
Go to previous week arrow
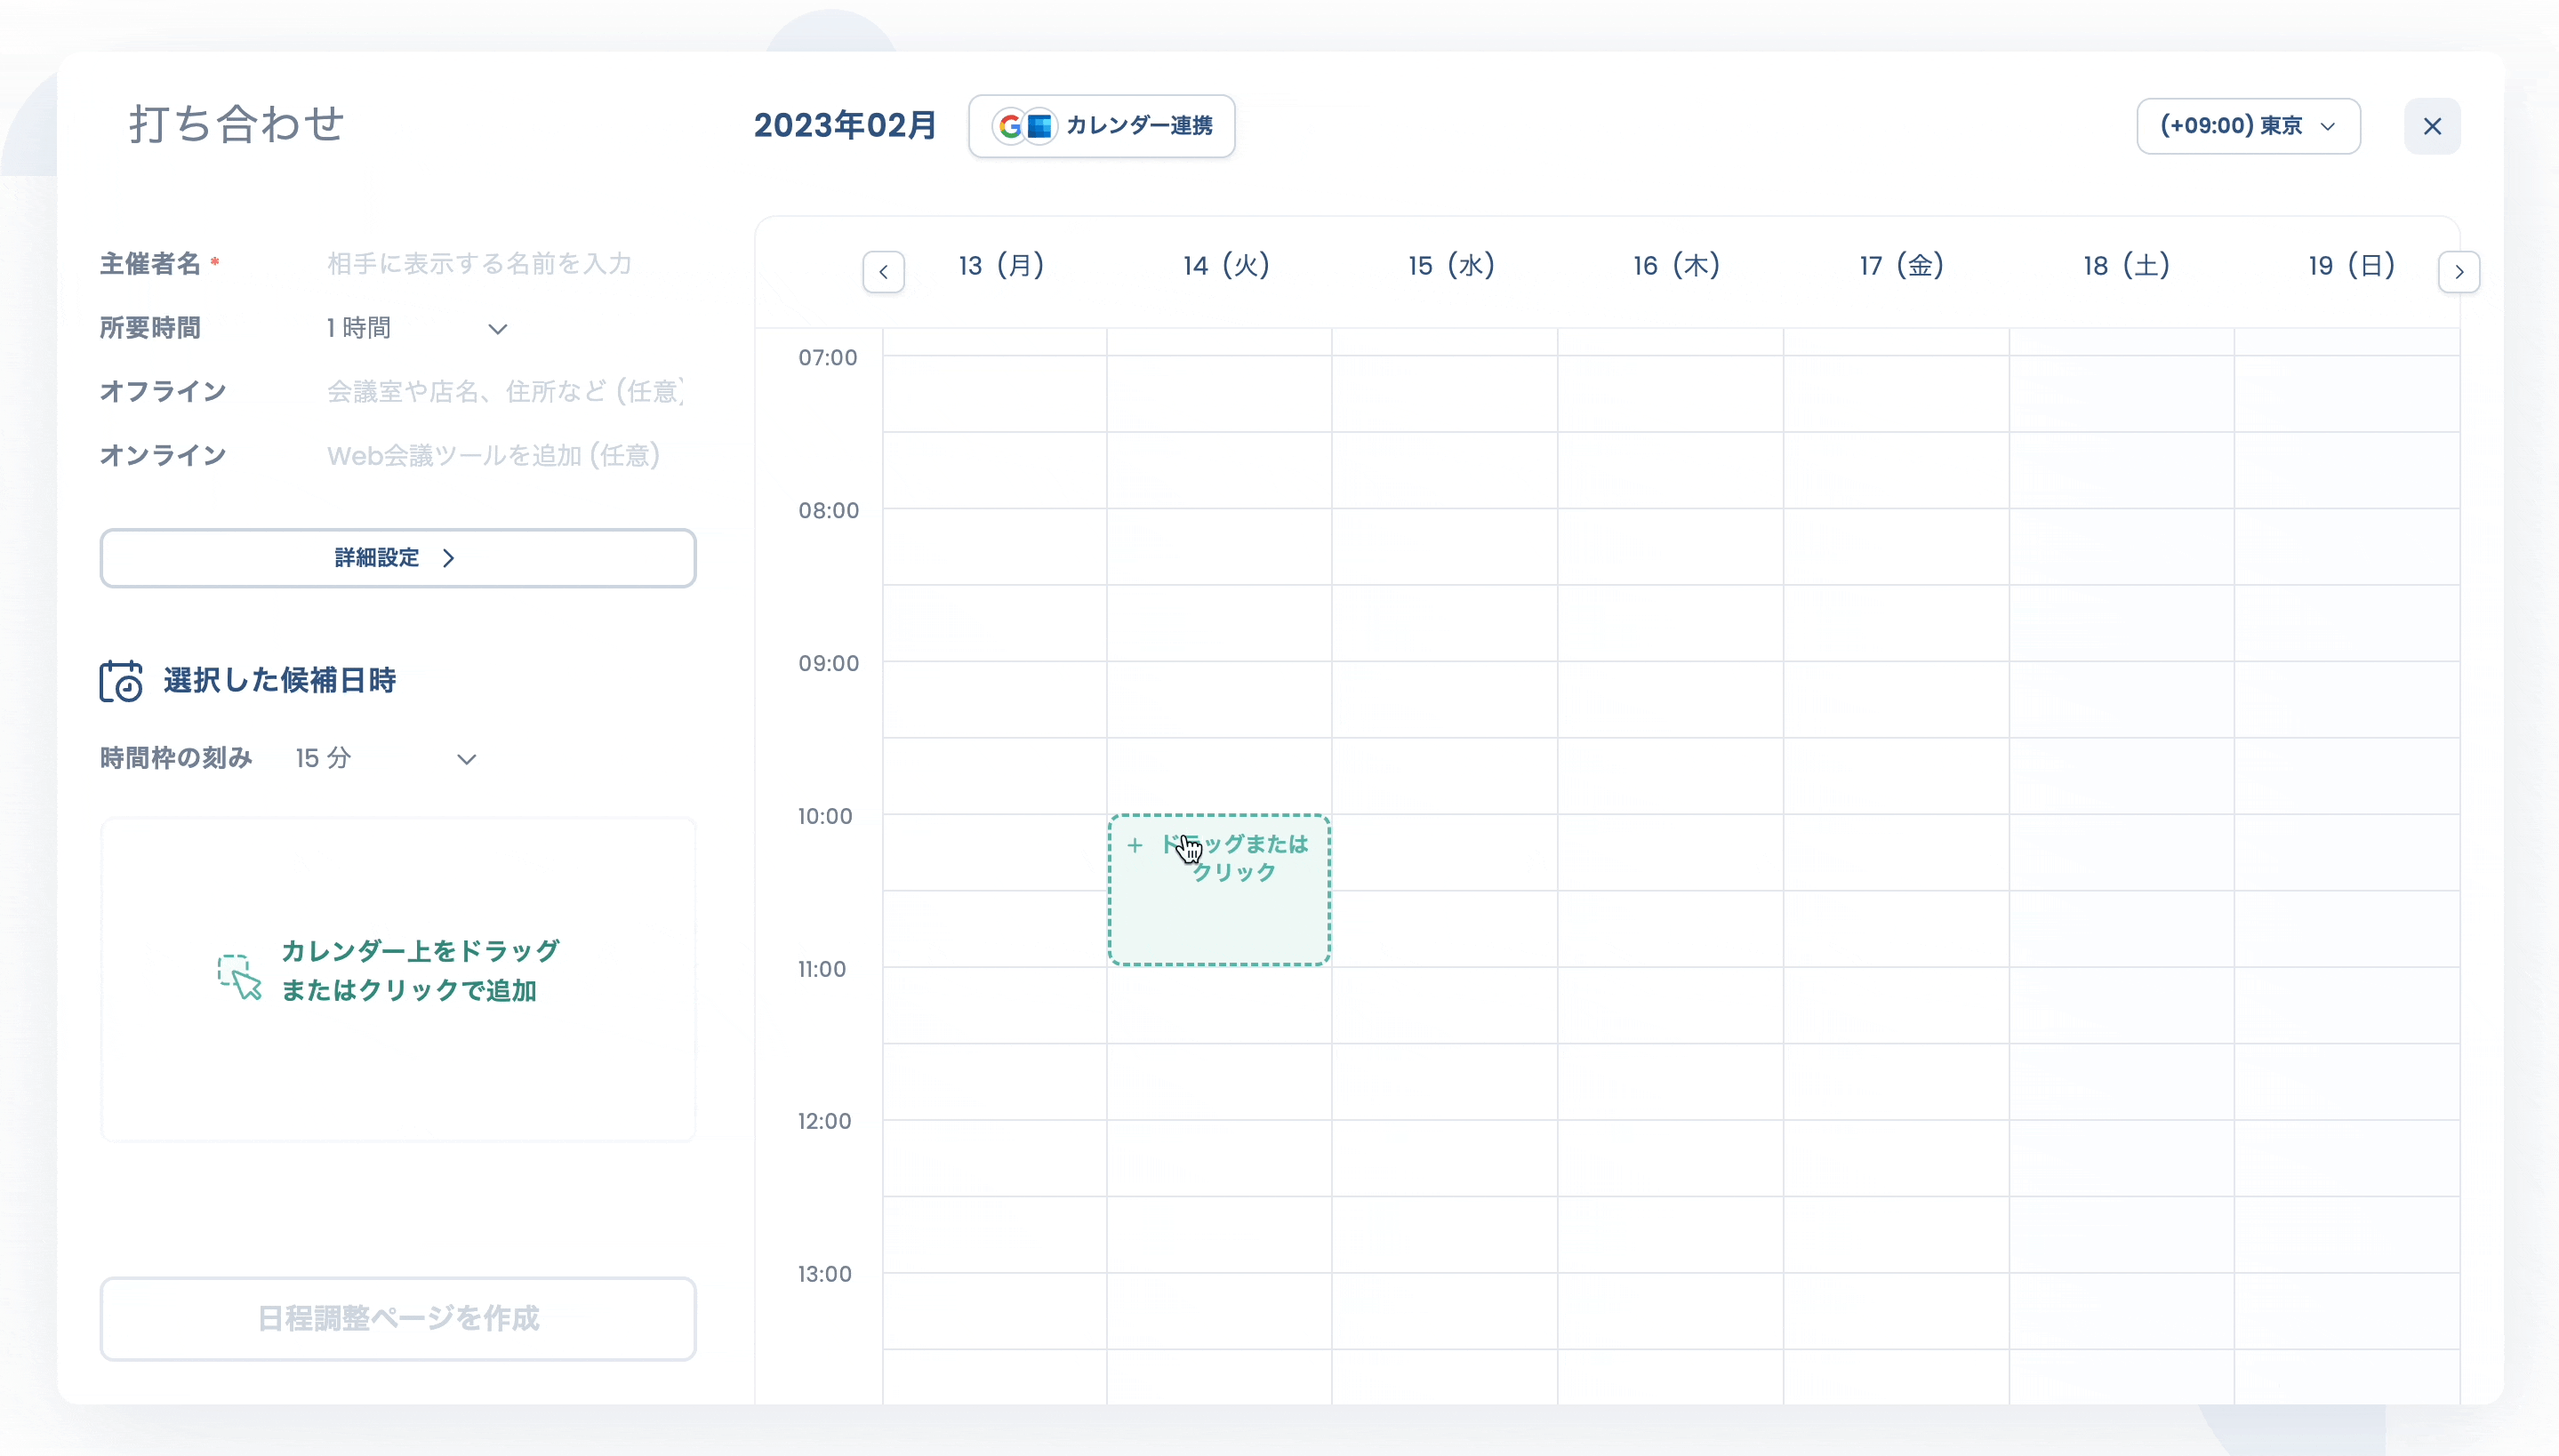tap(883, 271)
